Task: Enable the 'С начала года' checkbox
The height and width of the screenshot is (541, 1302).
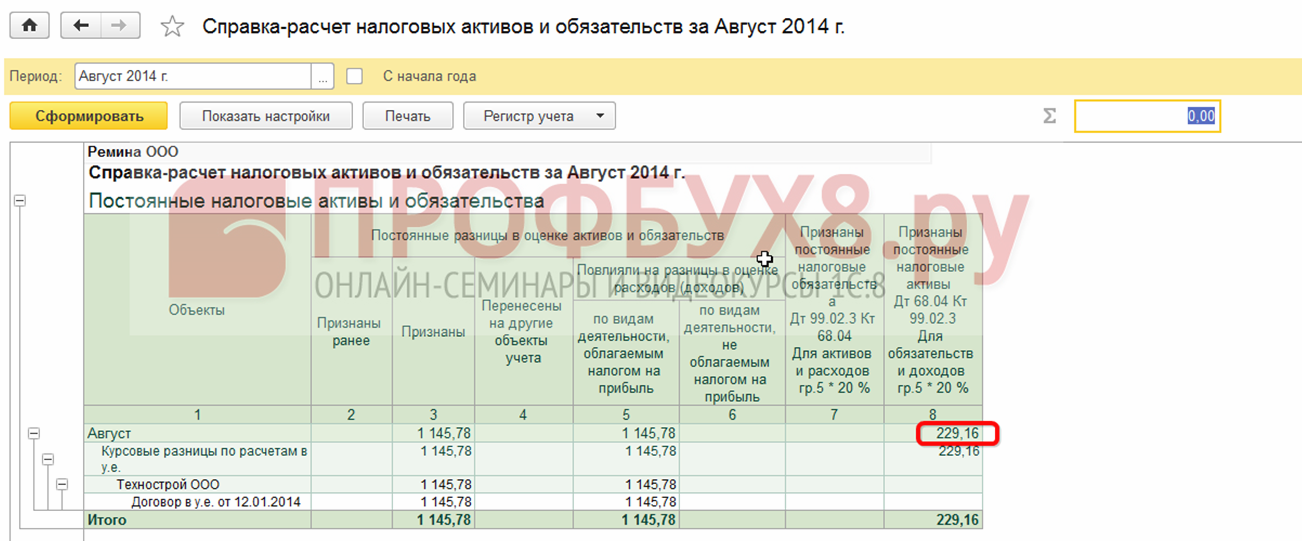Action: click(x=354, y=76)
